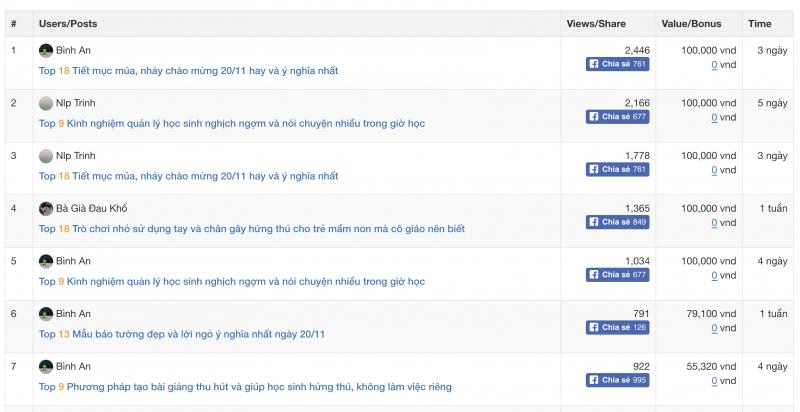Image resolution: width=800 pixels, height=412 pixels.
Task: Click user name Bình An in row 6
Action: pyautogui.click(x=73, y=314)
